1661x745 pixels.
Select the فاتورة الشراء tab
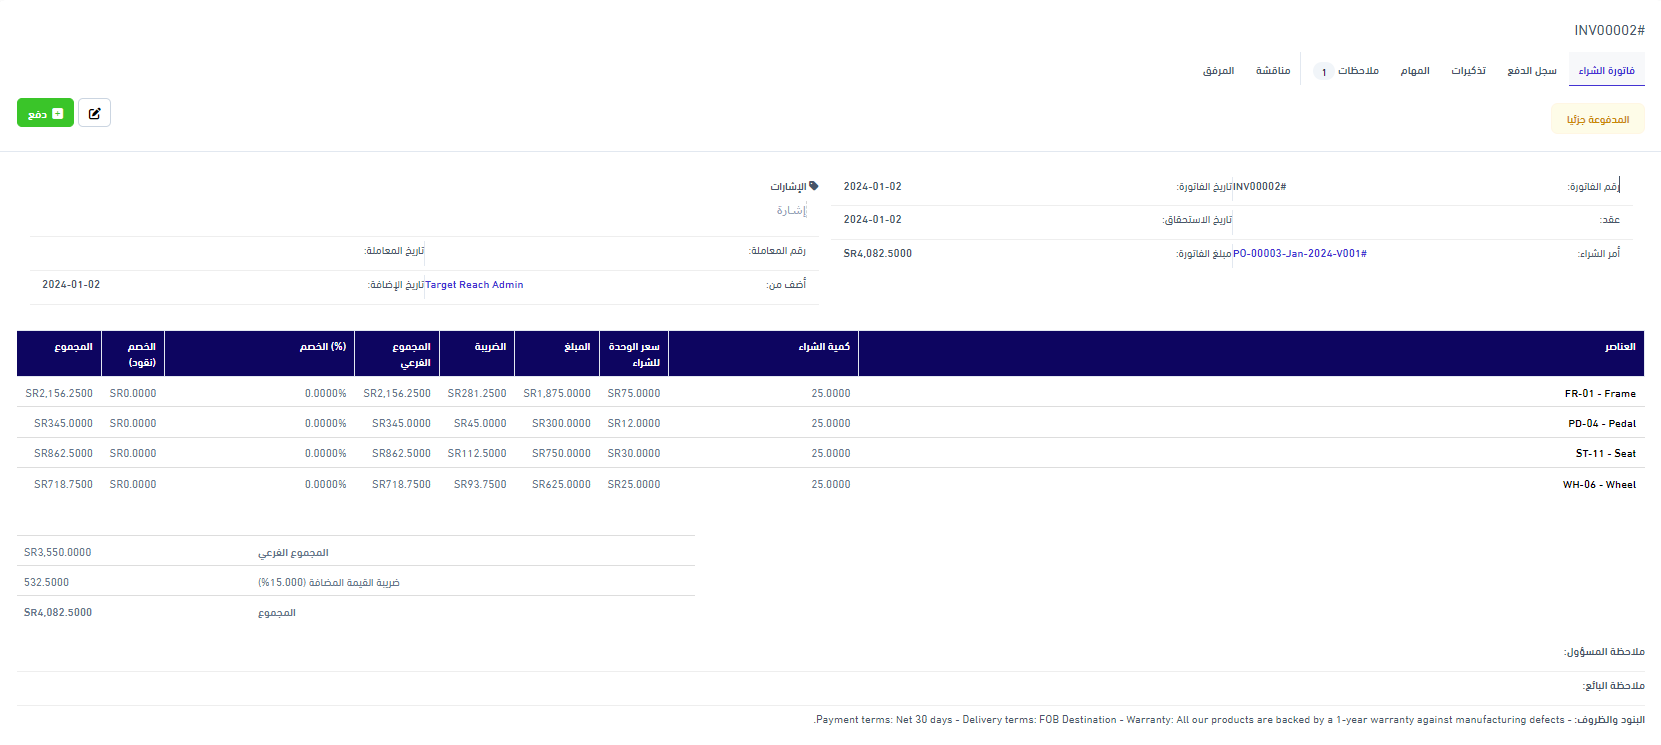click(x=1606, y=71)
